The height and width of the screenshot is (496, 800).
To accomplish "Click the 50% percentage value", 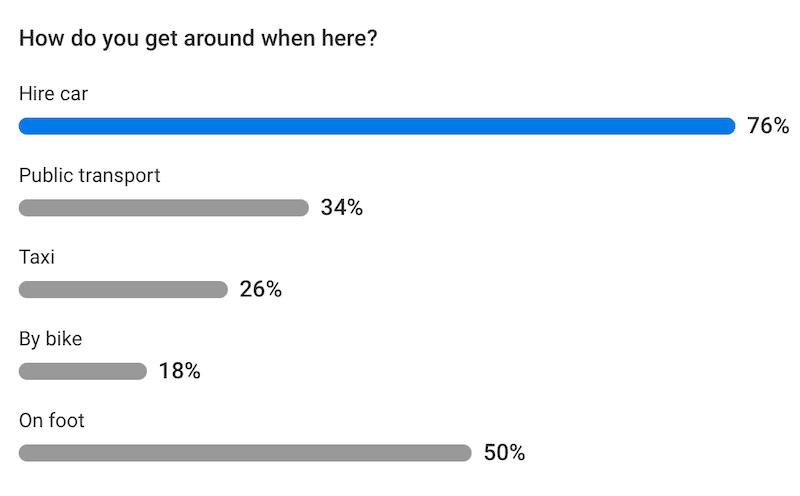I will [x=504, y=453].
